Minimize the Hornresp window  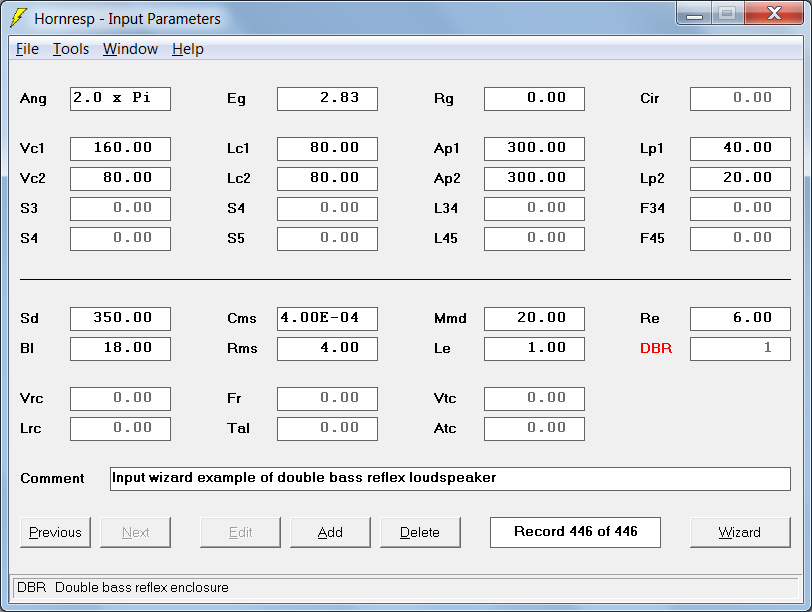tap(694, 14)
